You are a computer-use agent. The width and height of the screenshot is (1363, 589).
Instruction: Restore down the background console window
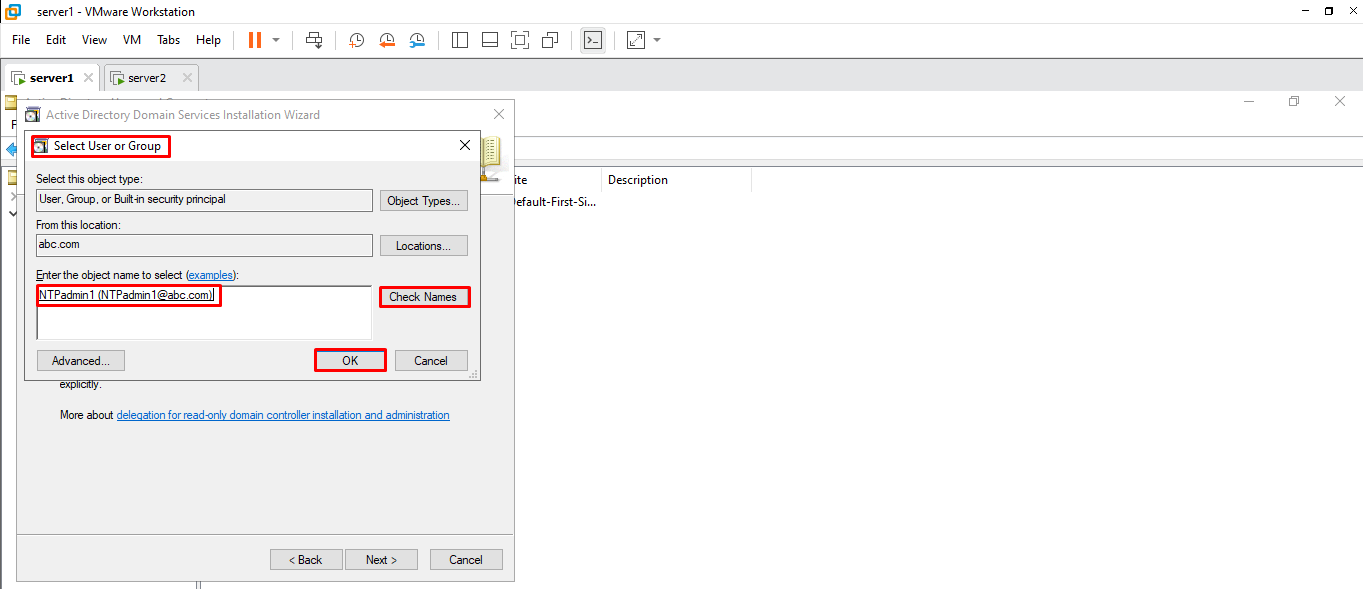[1294, 101]
